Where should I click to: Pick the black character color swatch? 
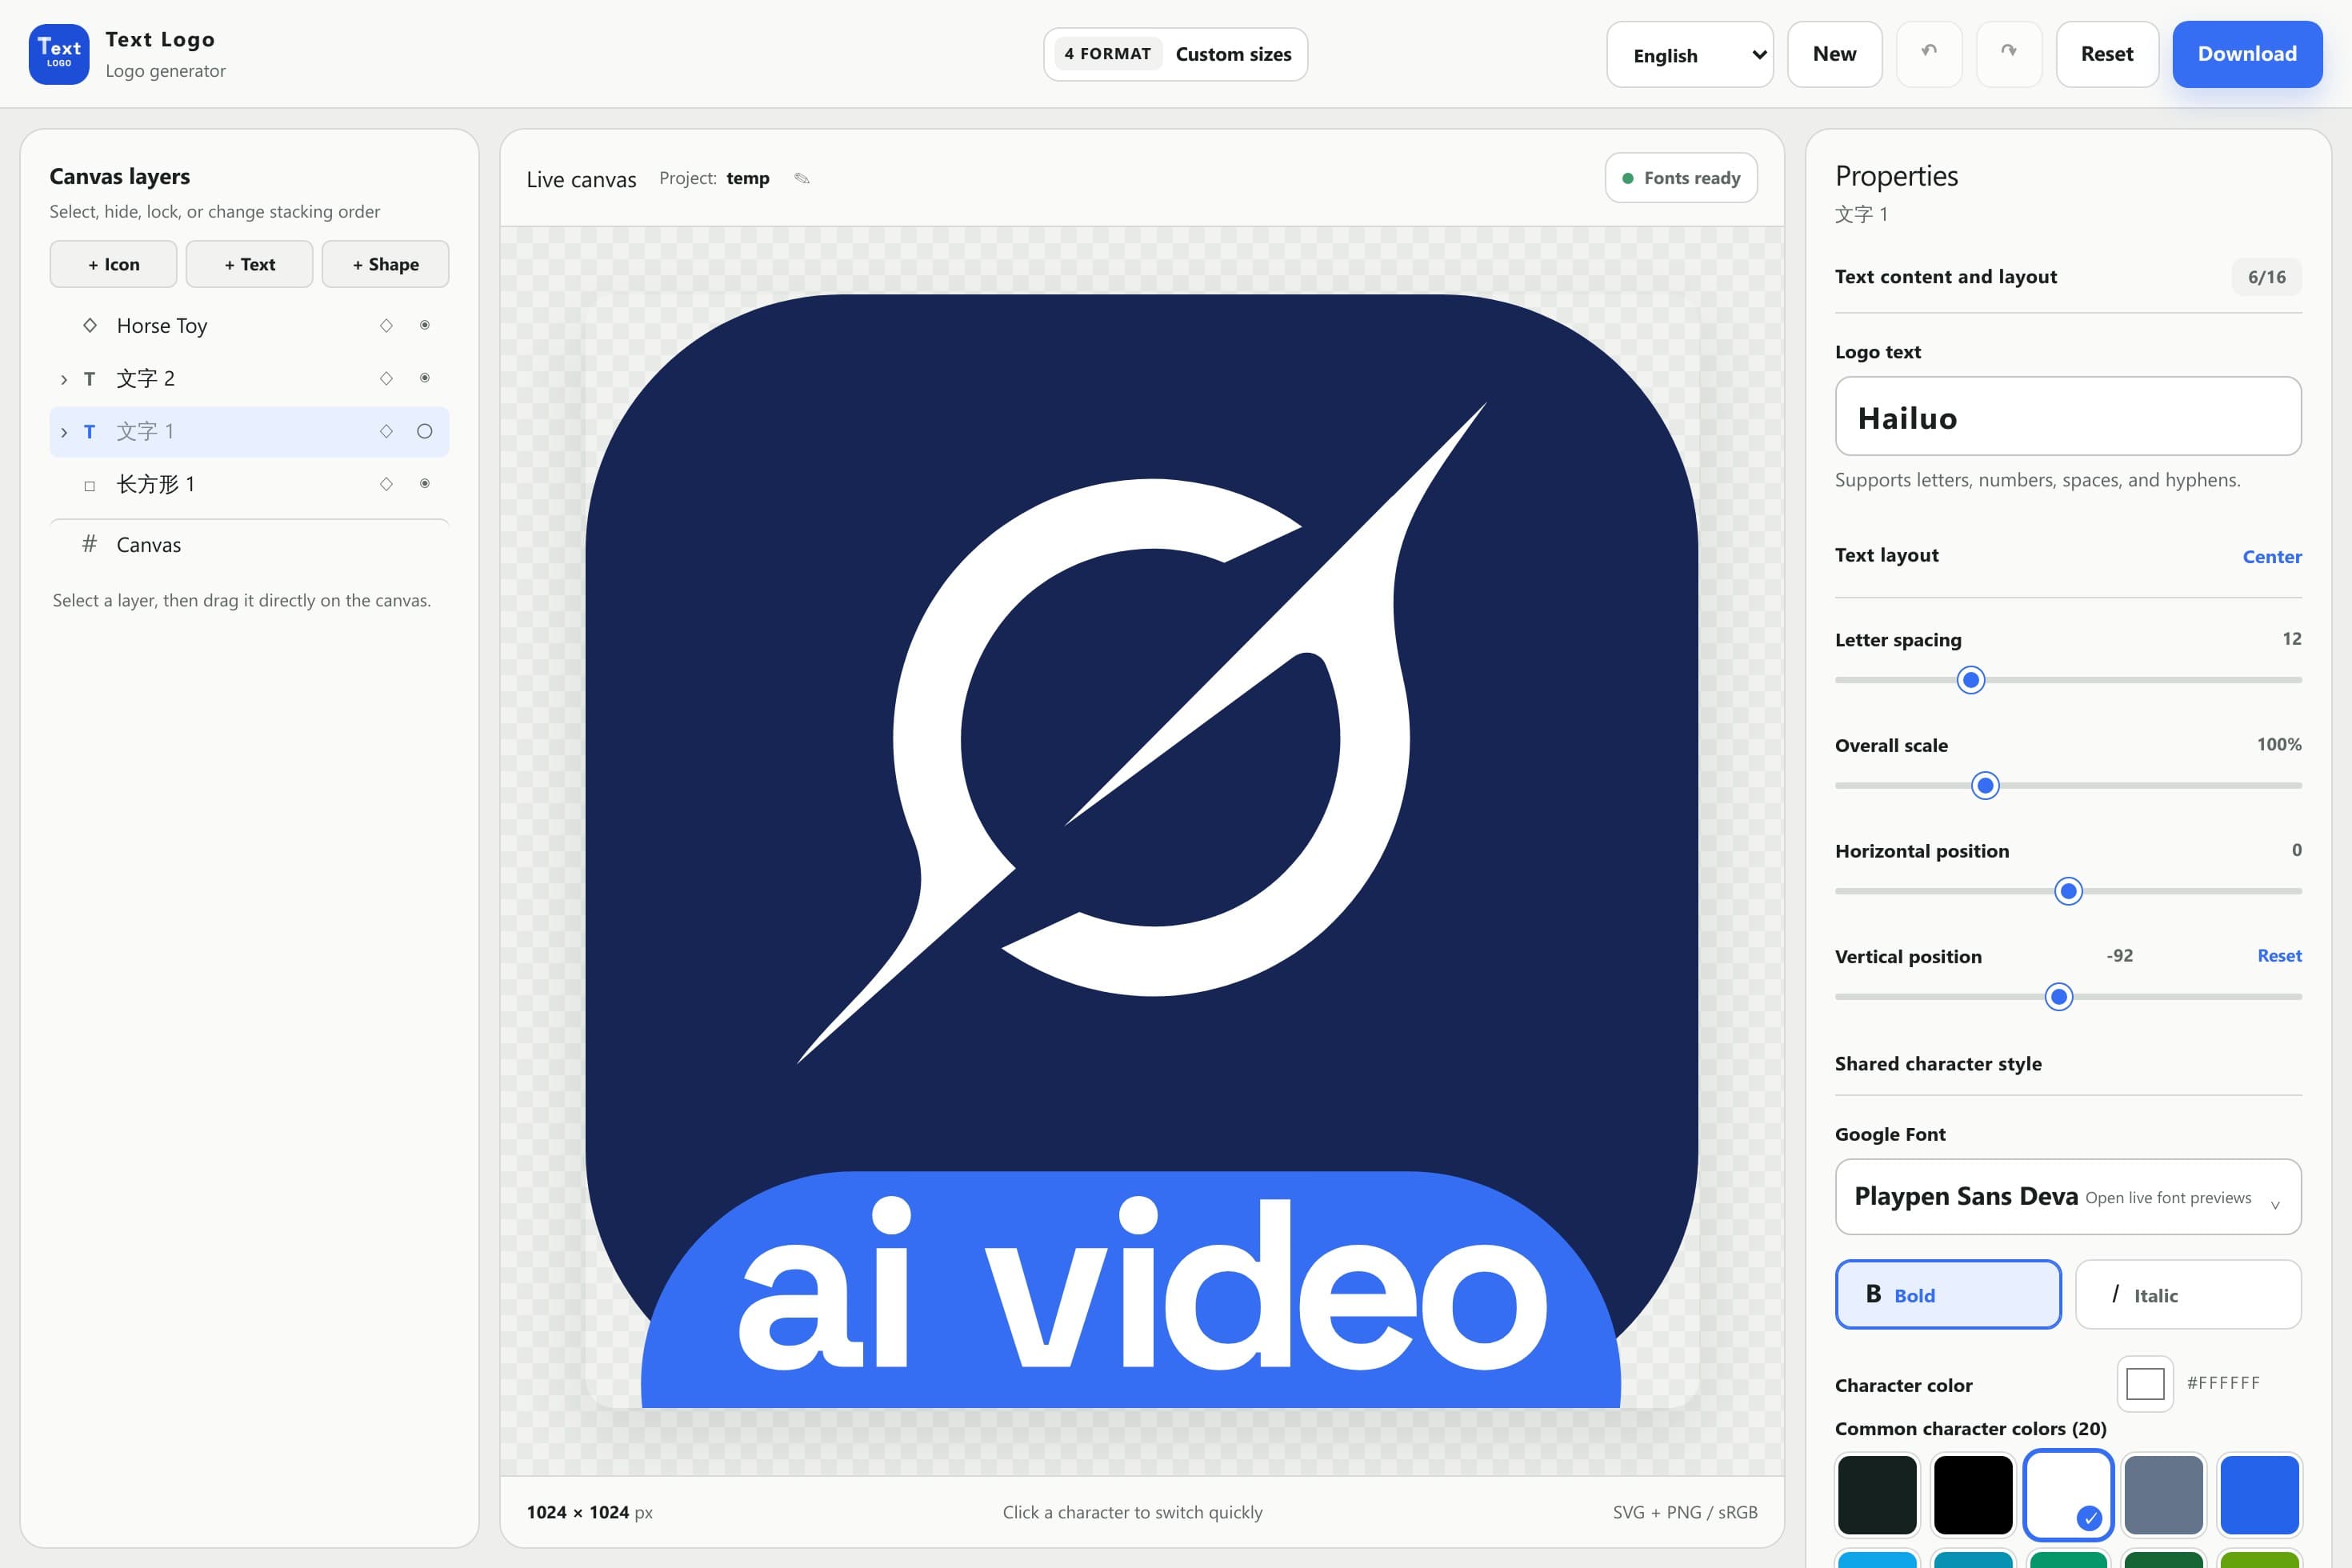click(1973, 1494)
